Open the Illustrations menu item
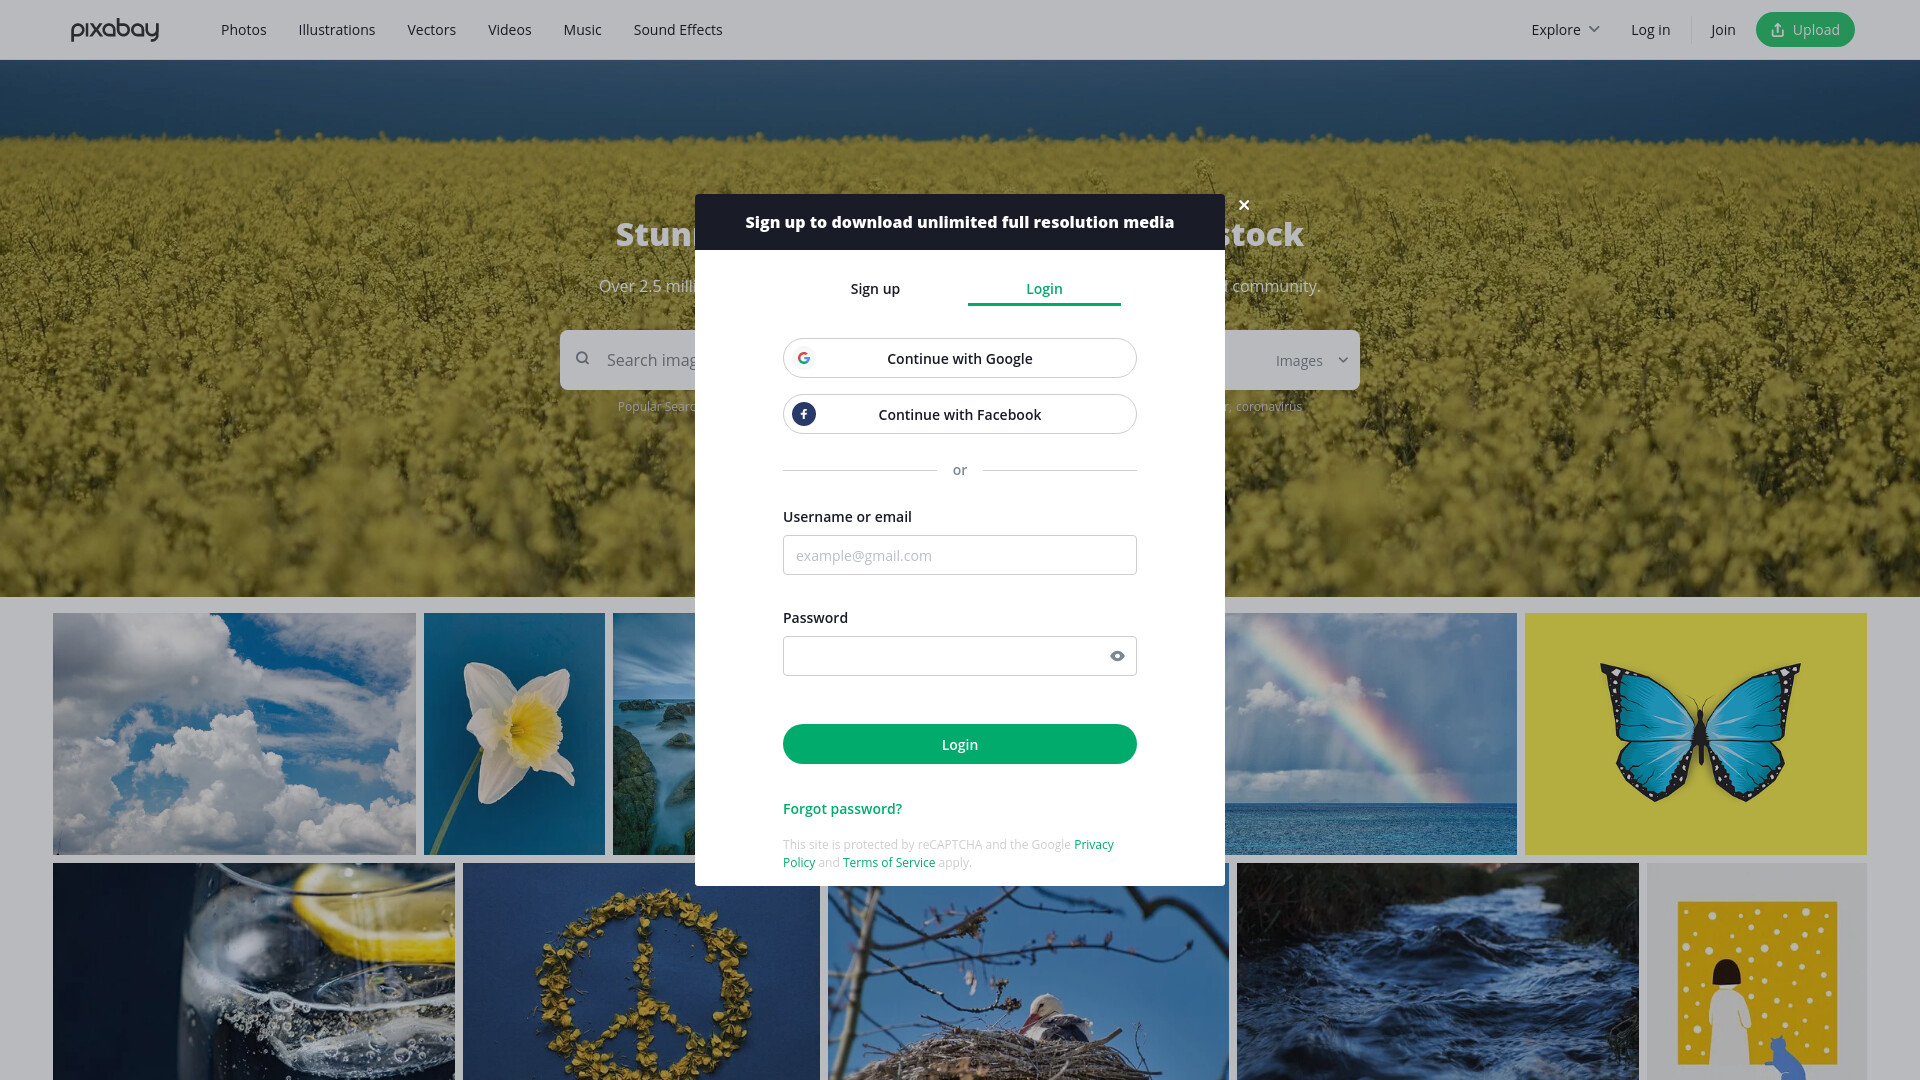This screenshot has height=1080, width=1920. (x=337, y=30)
